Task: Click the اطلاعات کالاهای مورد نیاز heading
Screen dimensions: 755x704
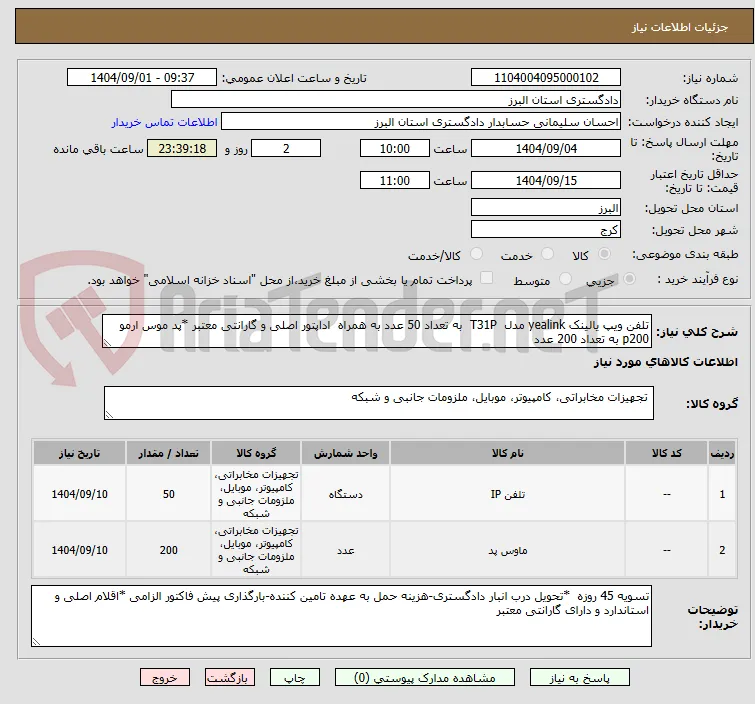Action: (665, 362)
